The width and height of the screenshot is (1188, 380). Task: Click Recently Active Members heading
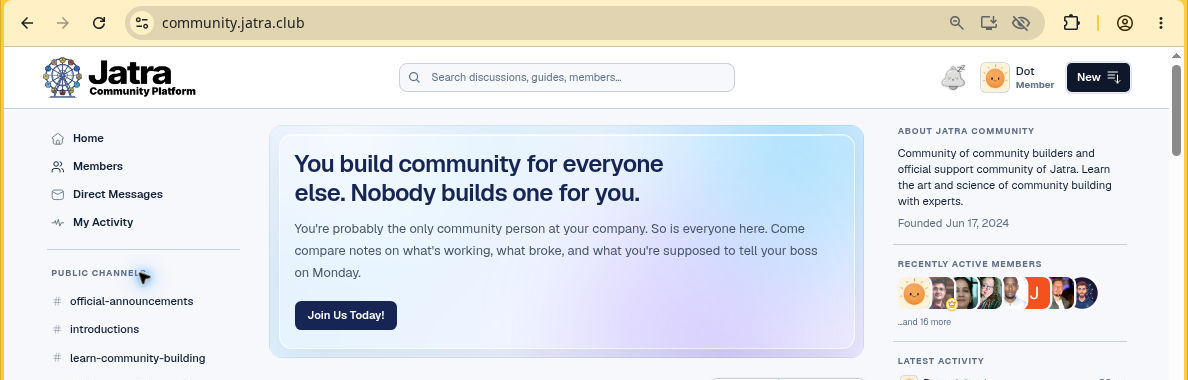(970, 264)
